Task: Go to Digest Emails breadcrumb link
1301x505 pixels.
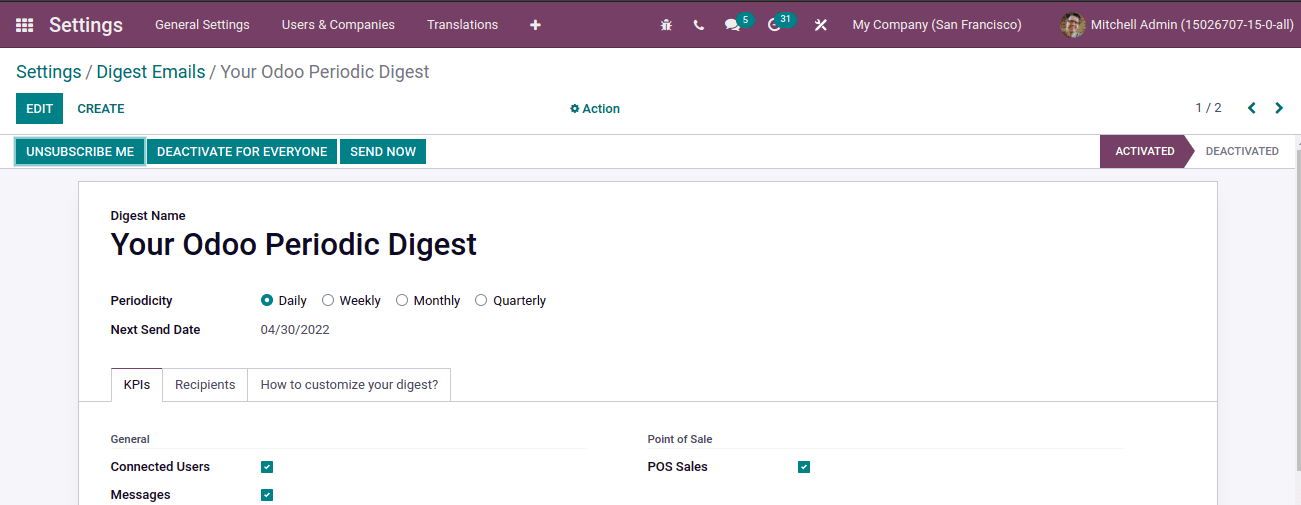Action: coord(151,72)
